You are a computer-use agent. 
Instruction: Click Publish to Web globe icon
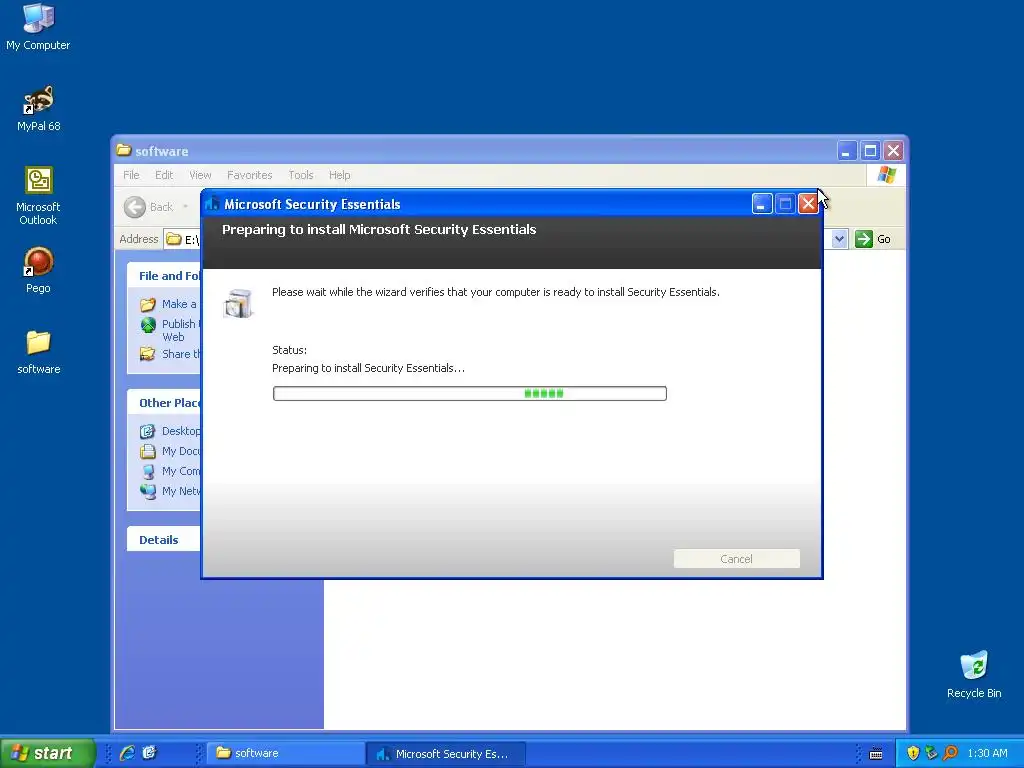148,325
